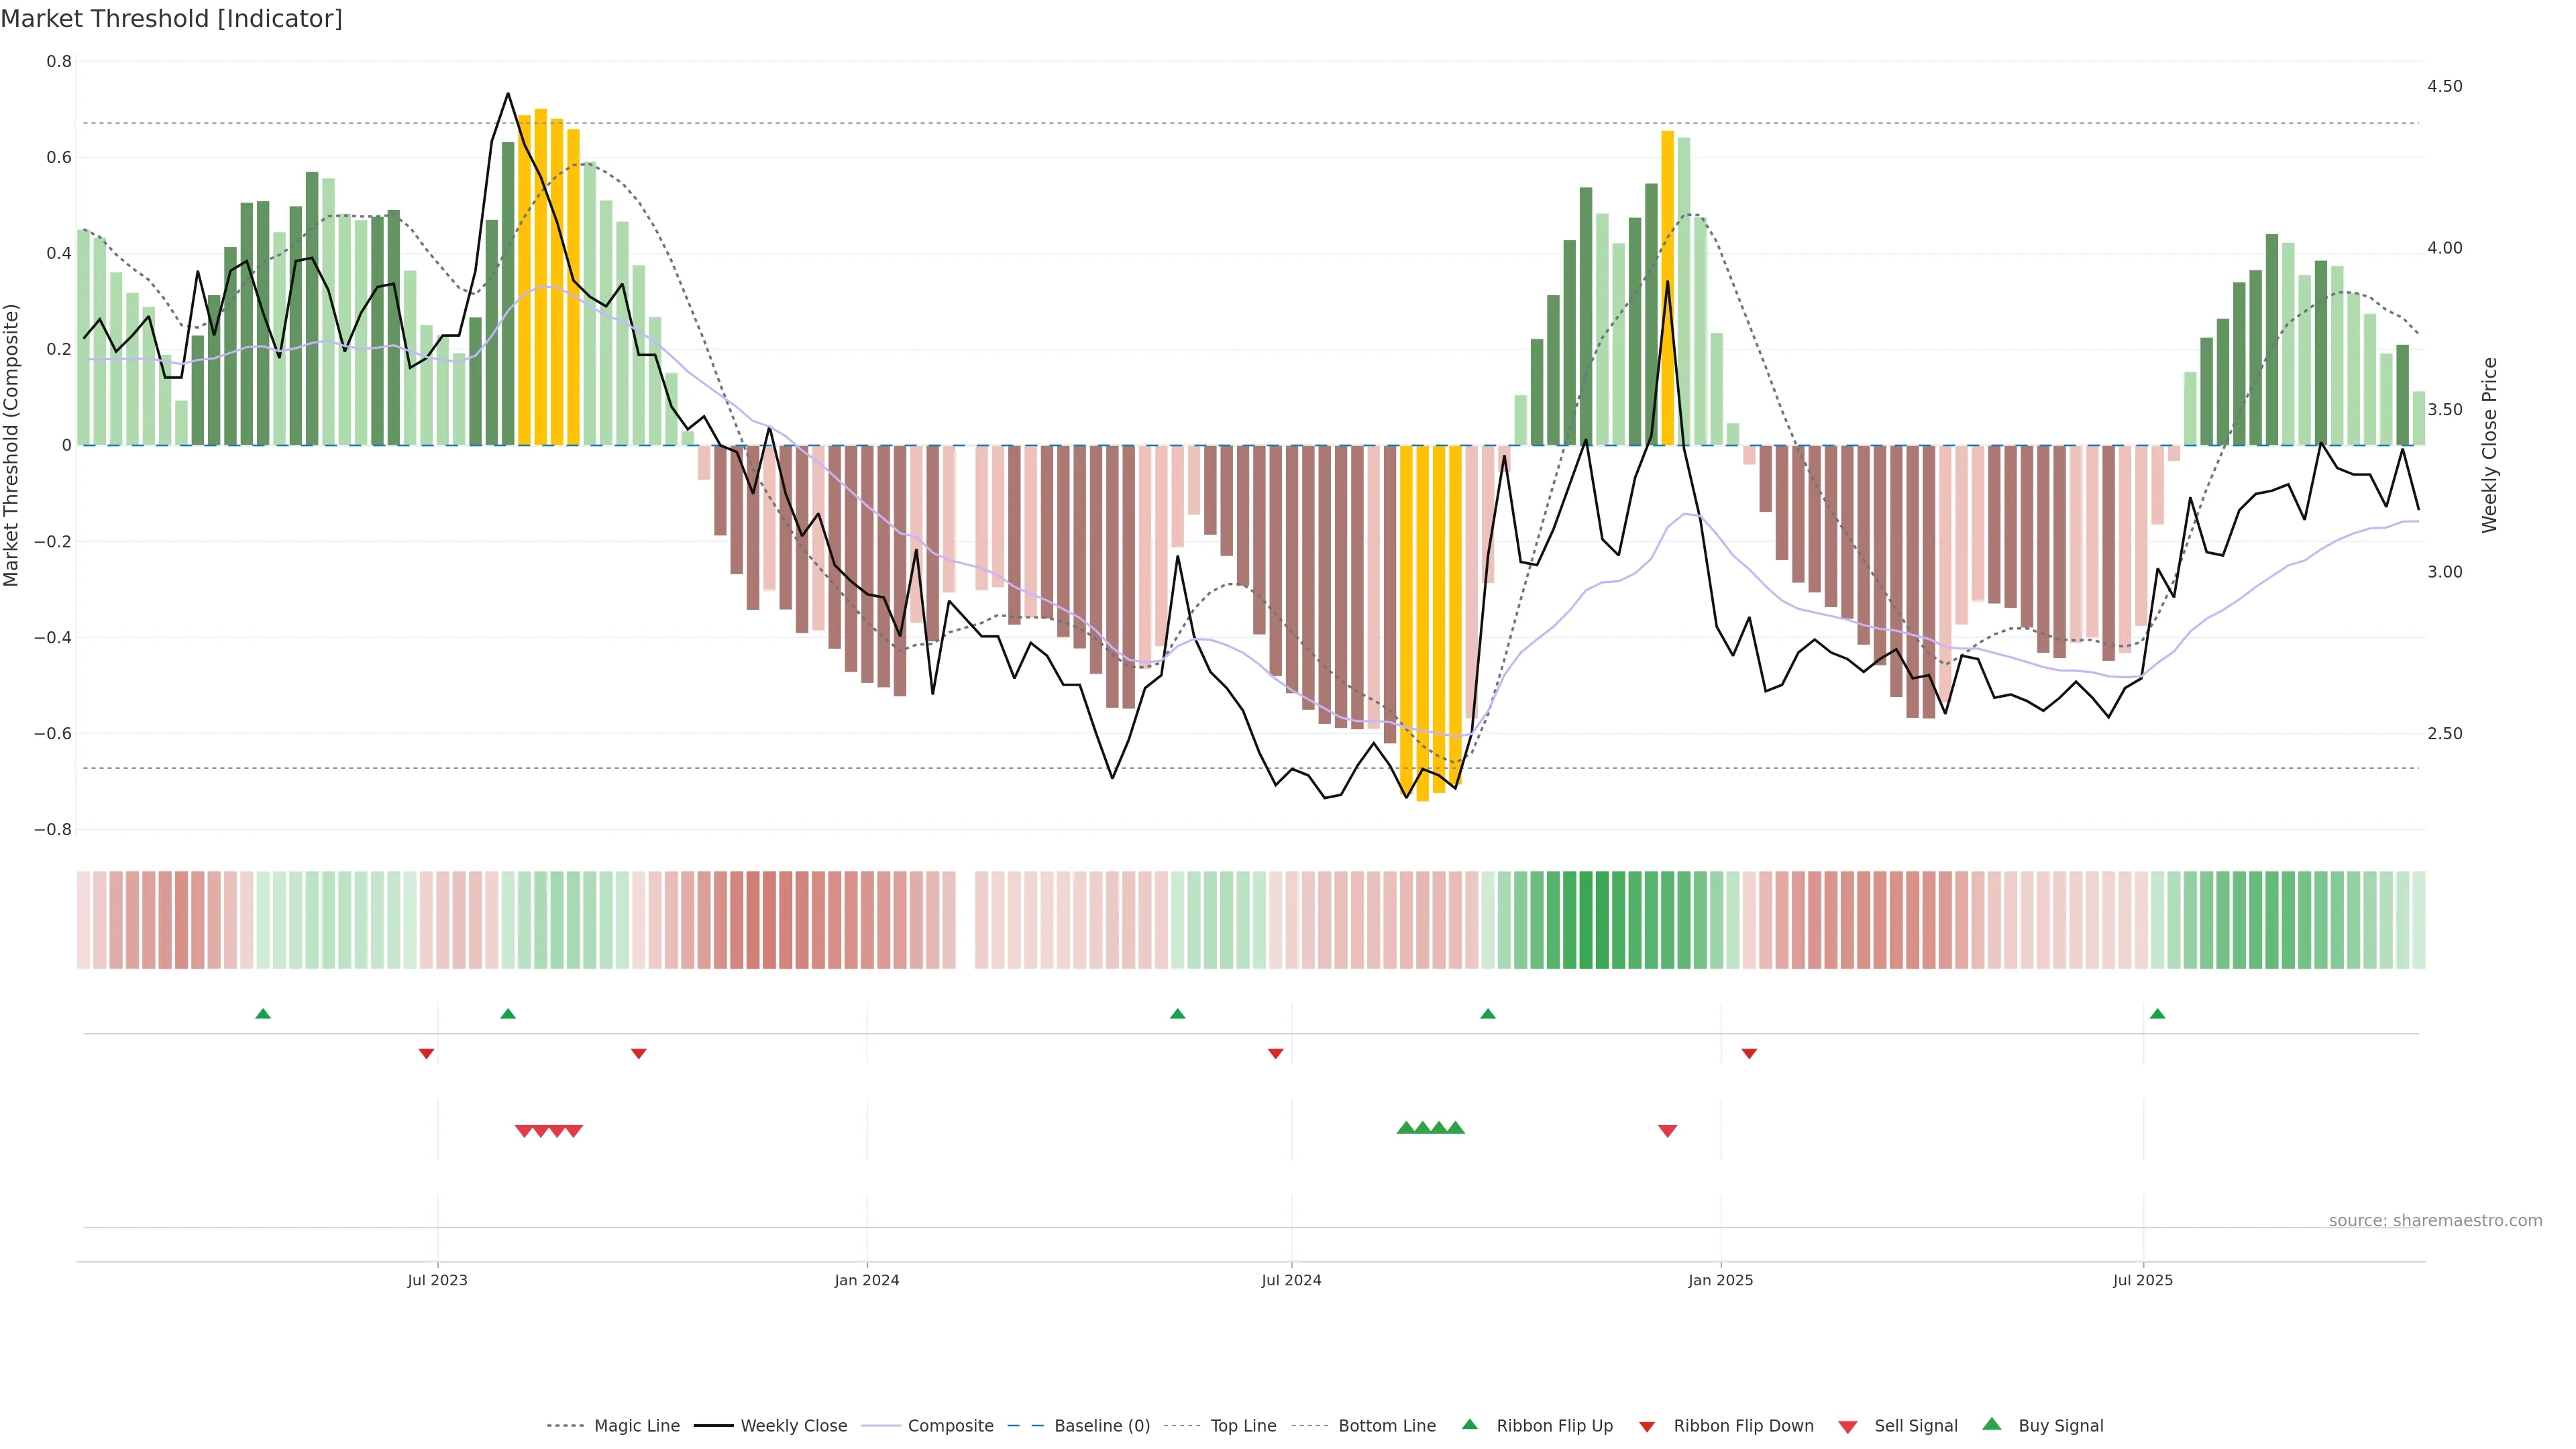Toggle Weekly Close legend entry

tap(793, 1426)
